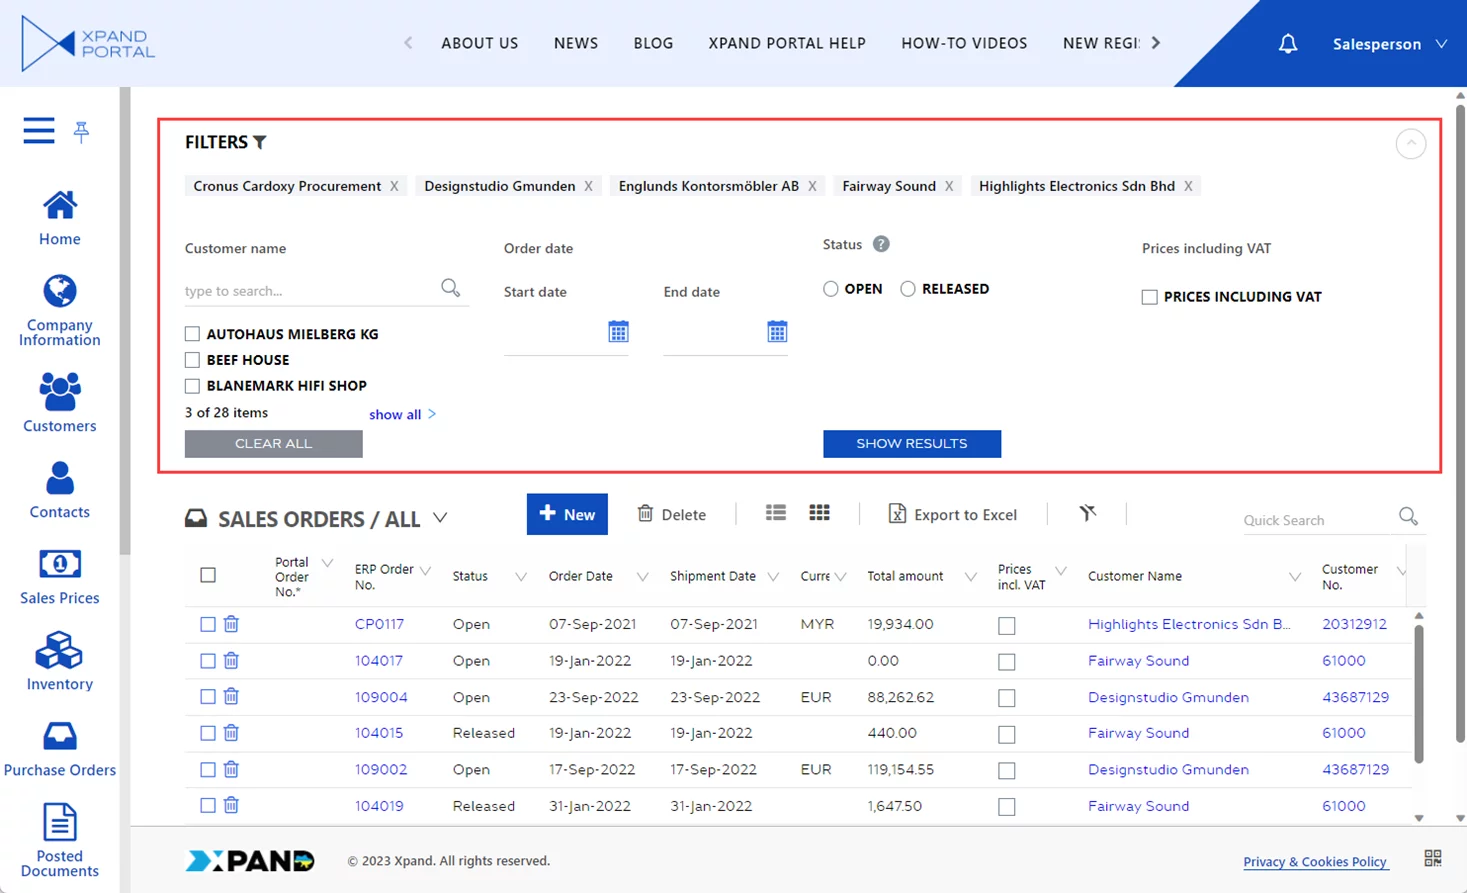1467x893 pixels.
Task: Check the Beef House customer filter
Action: pos(192,360)
